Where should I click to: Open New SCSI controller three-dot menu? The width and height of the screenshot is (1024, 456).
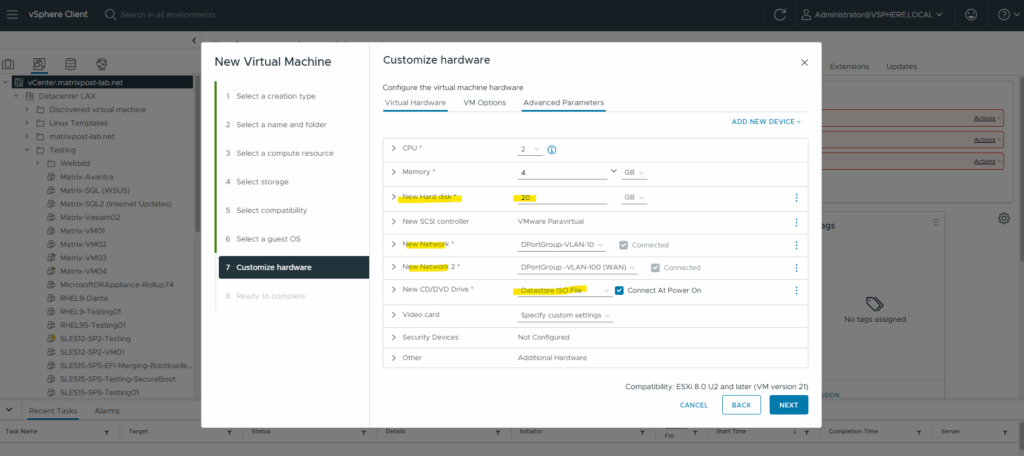pyautogui.click(x=796, y=222)
